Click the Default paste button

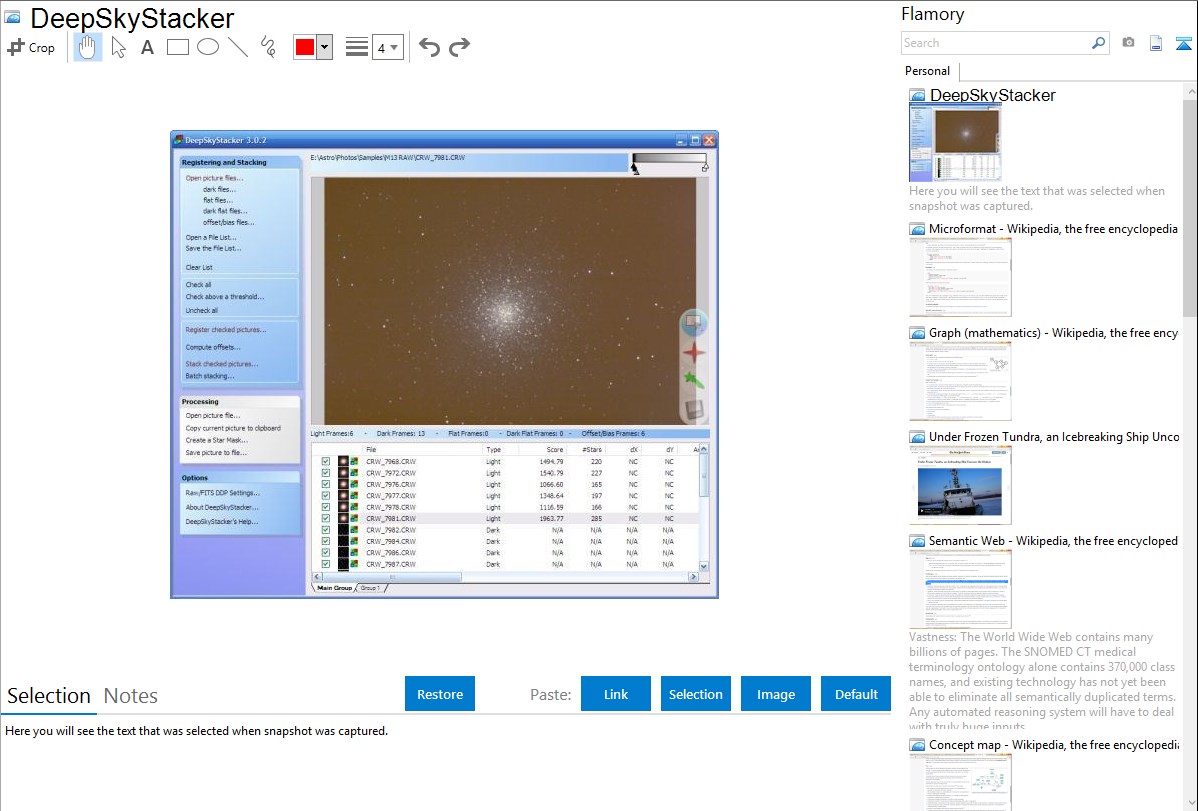click(856, 694)
